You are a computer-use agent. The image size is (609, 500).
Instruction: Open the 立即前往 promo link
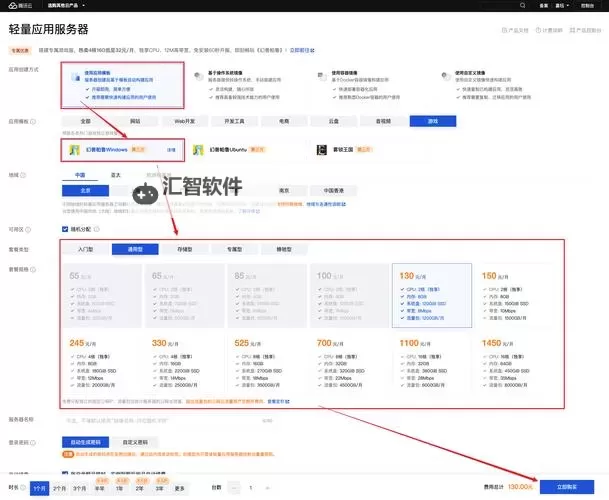[302, 50]
